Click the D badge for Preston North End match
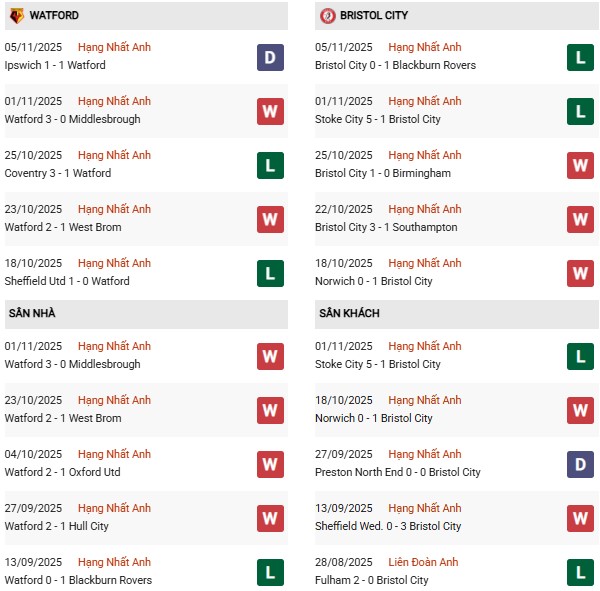This screenshot has height=591, width=600. [x=580, y=464]
